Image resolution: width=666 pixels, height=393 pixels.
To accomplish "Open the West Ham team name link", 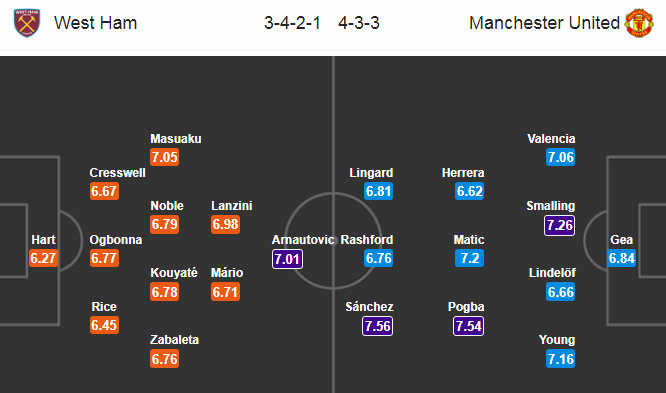I will (x=96, y=23).
